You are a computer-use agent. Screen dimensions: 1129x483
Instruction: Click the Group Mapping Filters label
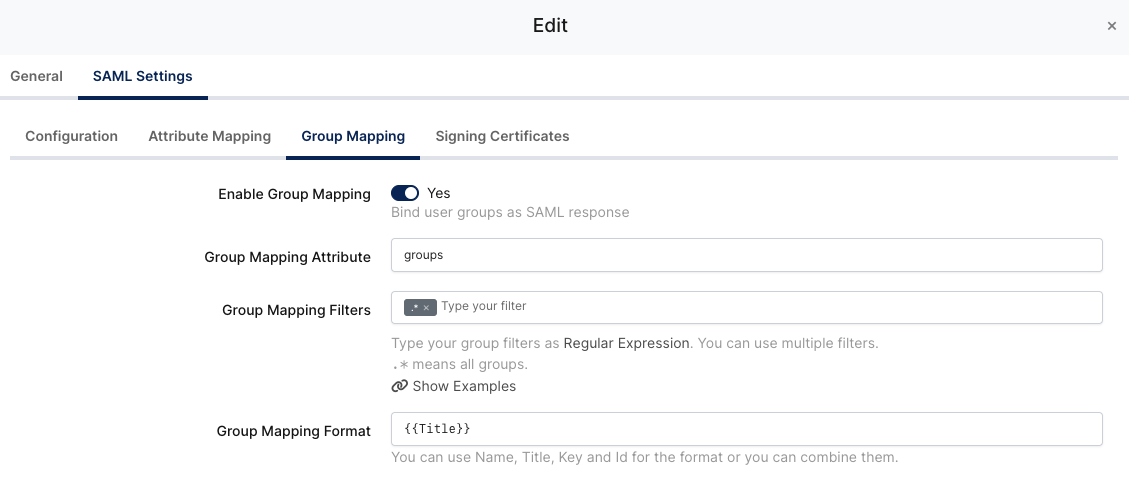point(296,310)
